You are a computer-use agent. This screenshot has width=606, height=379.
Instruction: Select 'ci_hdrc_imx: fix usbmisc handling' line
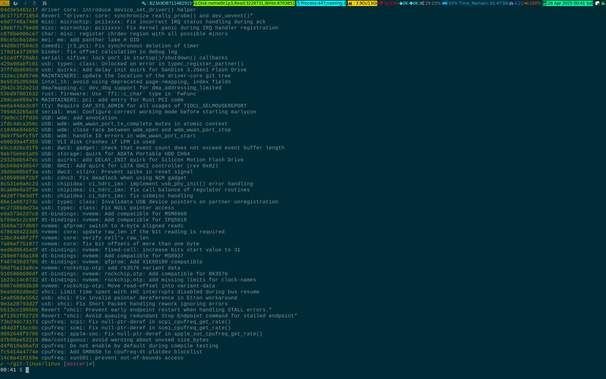[96, 195]
